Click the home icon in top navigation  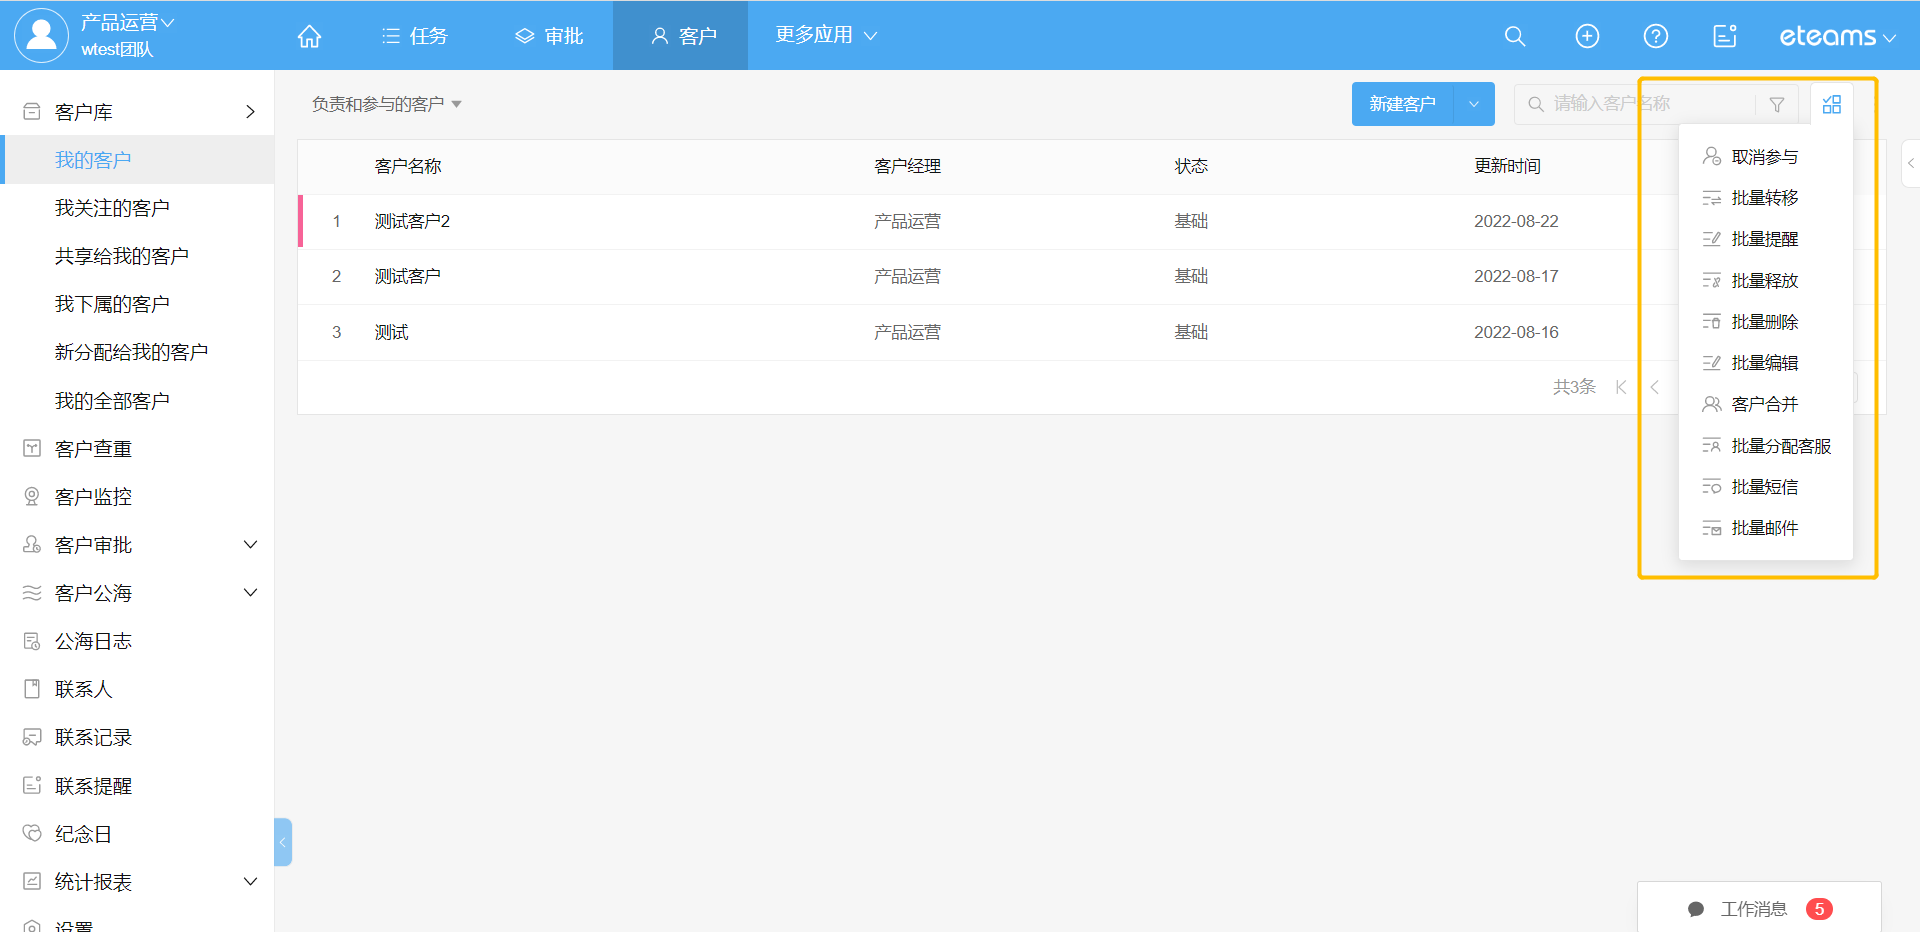(x=309, y=36)
